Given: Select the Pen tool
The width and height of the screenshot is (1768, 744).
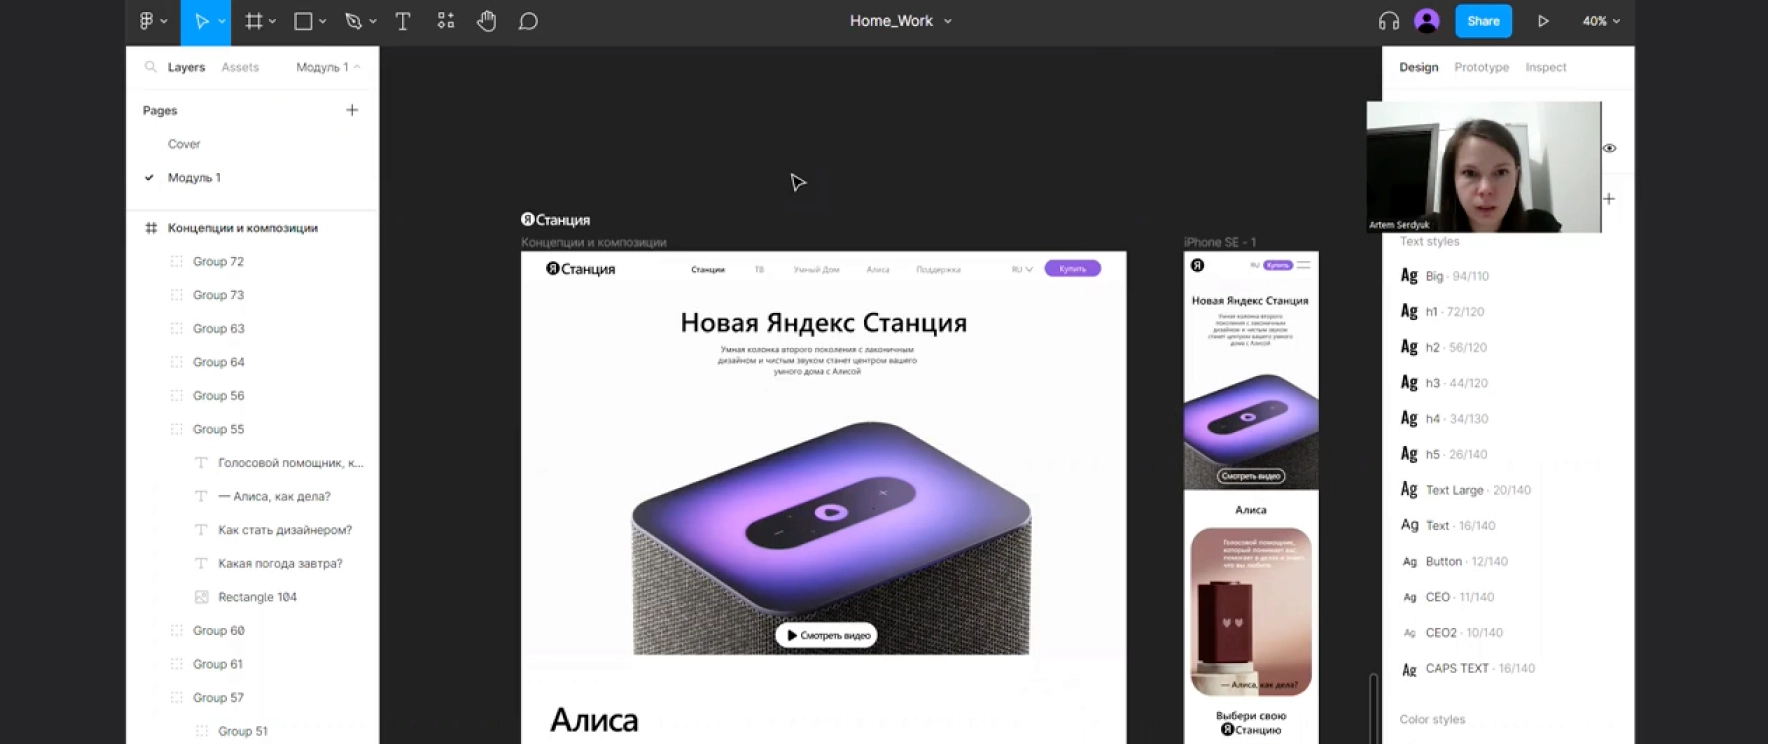Looking at the screenshot, I should click(353, 21).
